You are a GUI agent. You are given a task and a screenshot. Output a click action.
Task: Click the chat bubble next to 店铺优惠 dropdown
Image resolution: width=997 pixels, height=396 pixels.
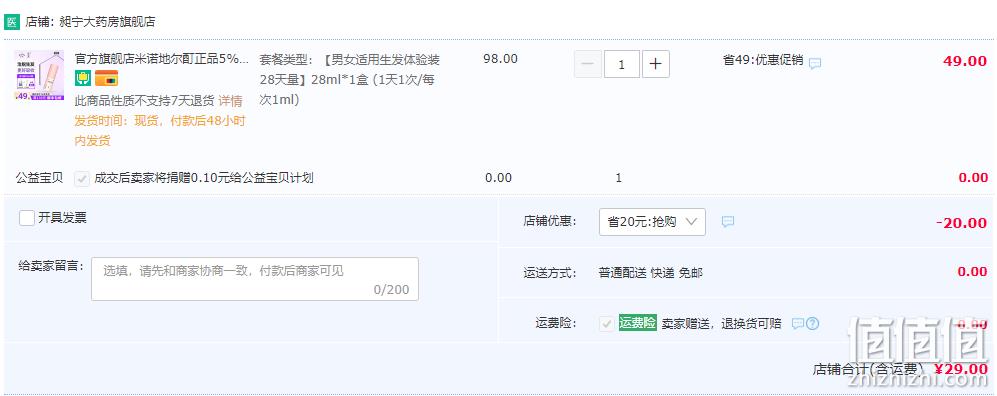tap(728, 221)
